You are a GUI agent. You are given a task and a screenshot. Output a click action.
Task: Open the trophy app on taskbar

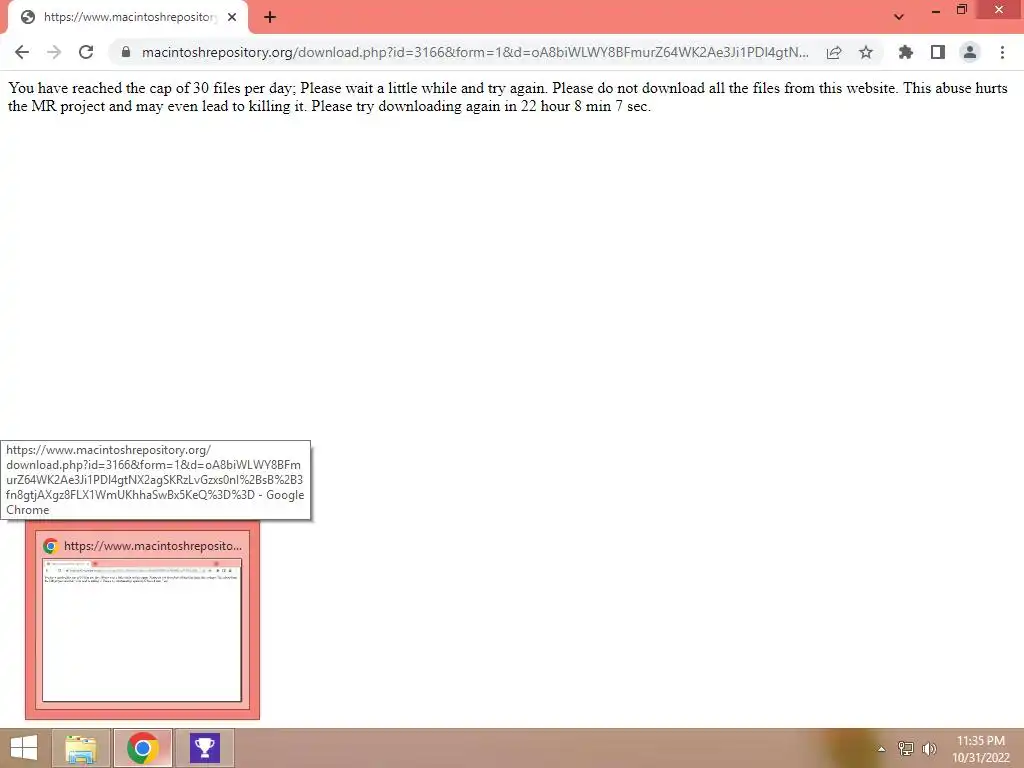click(x=204, y=748)
